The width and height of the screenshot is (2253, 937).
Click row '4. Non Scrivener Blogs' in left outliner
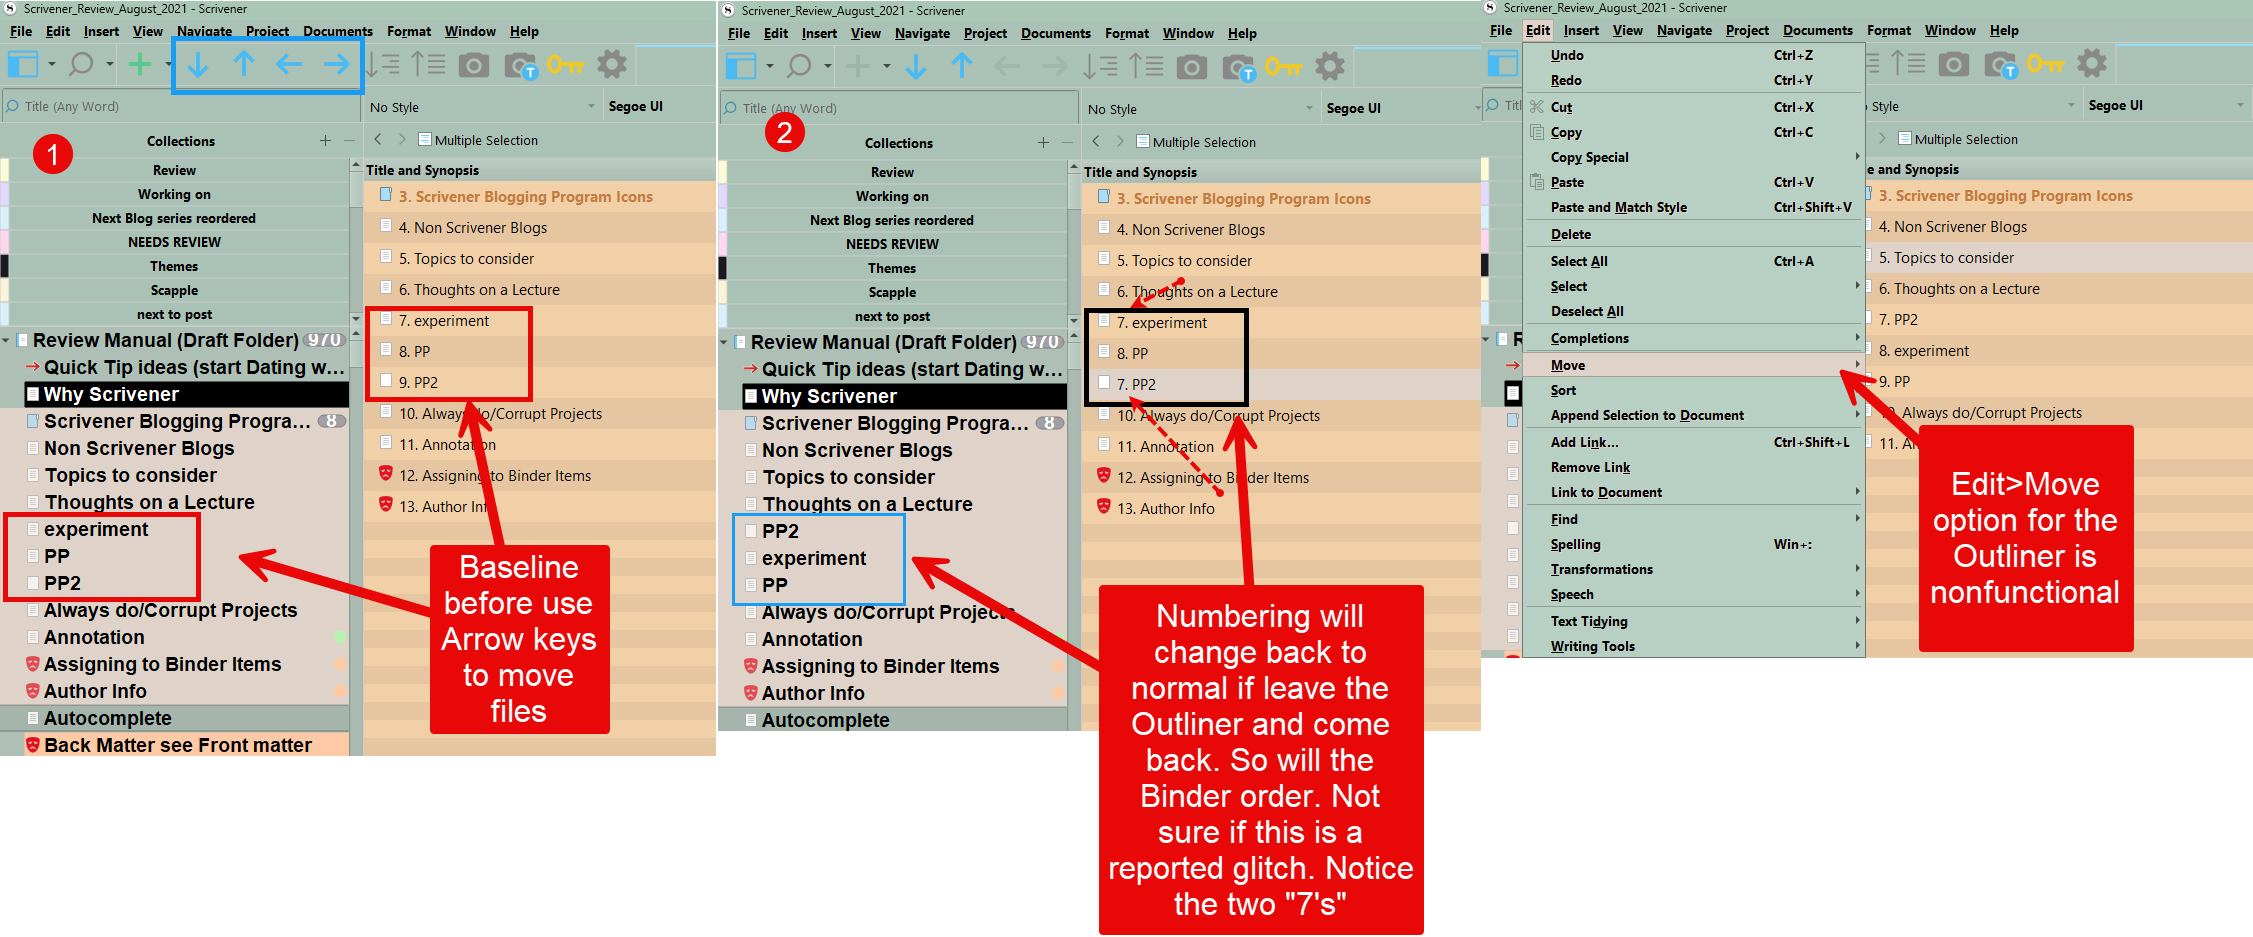pyautogui.click(x=539, y=228)
